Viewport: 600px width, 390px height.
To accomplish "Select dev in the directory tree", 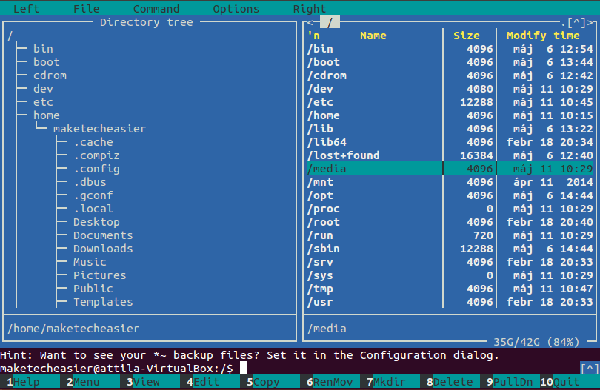I will click(43, 89).
